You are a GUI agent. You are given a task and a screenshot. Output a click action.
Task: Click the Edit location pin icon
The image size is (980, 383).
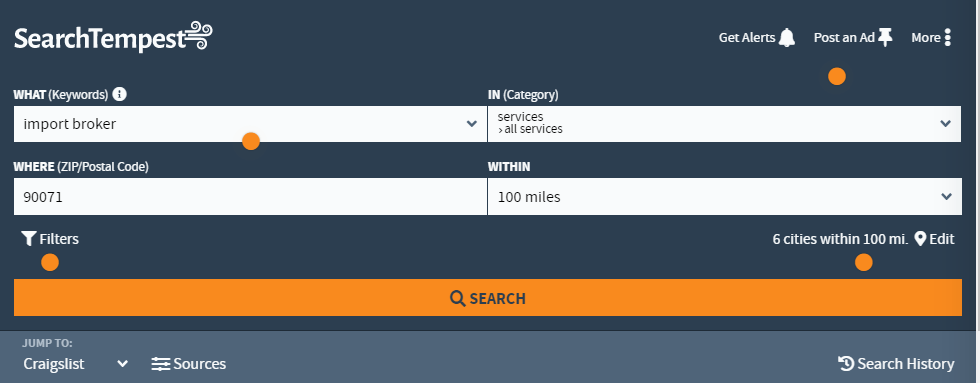[920, 239]
